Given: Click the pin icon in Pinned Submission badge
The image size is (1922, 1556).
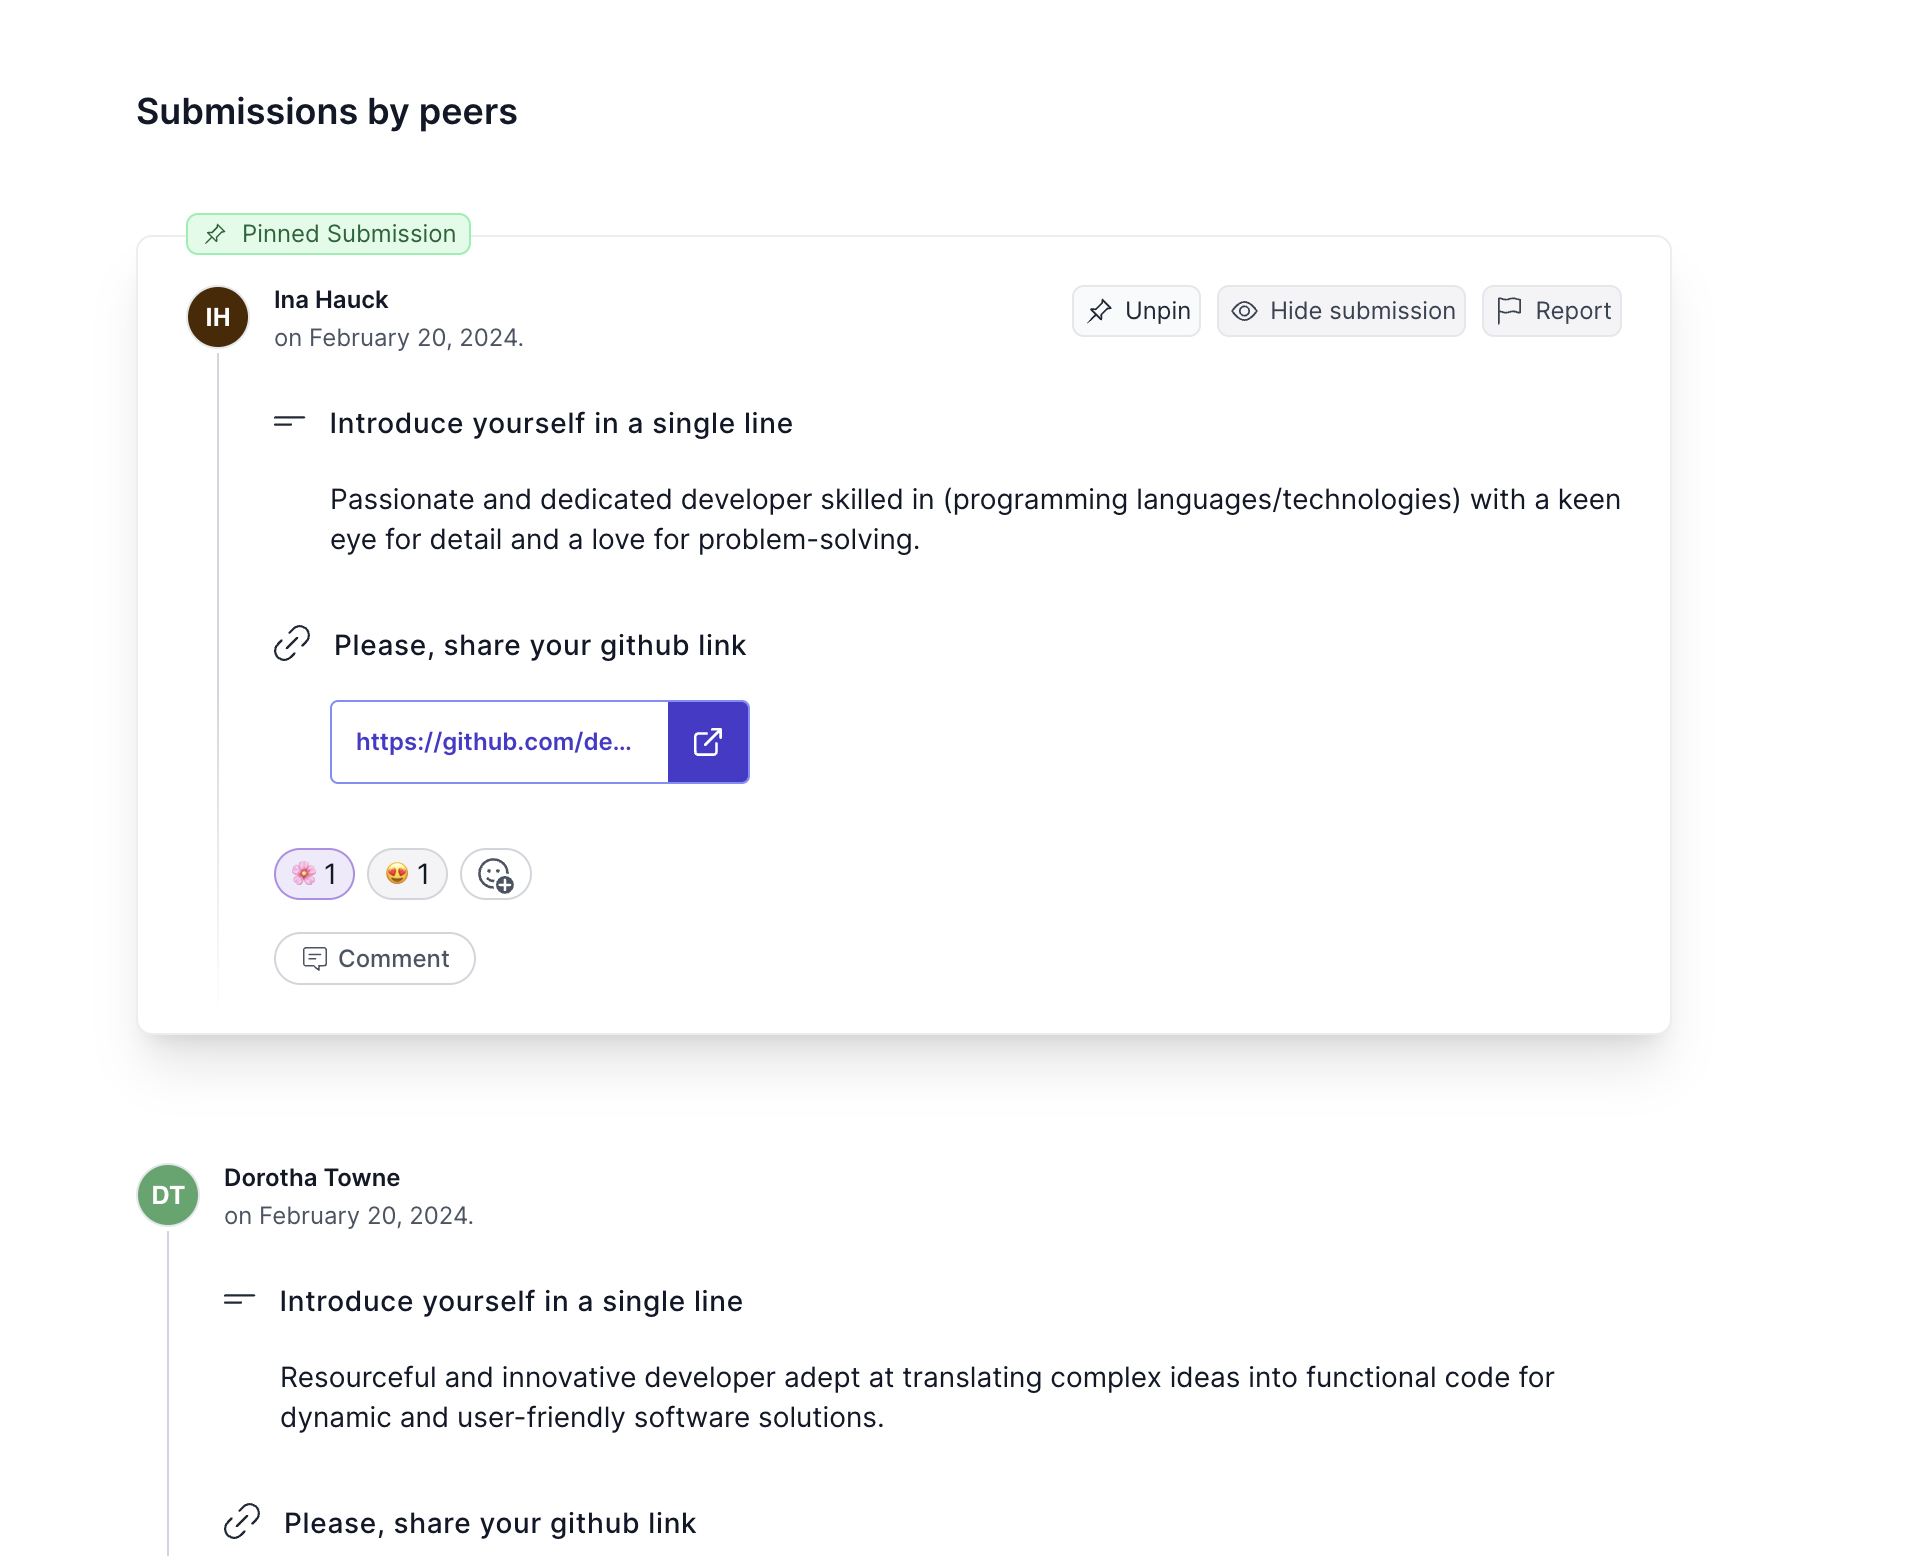Looking at the screenshot, I should pyautogui.click(x=215, y=234).
